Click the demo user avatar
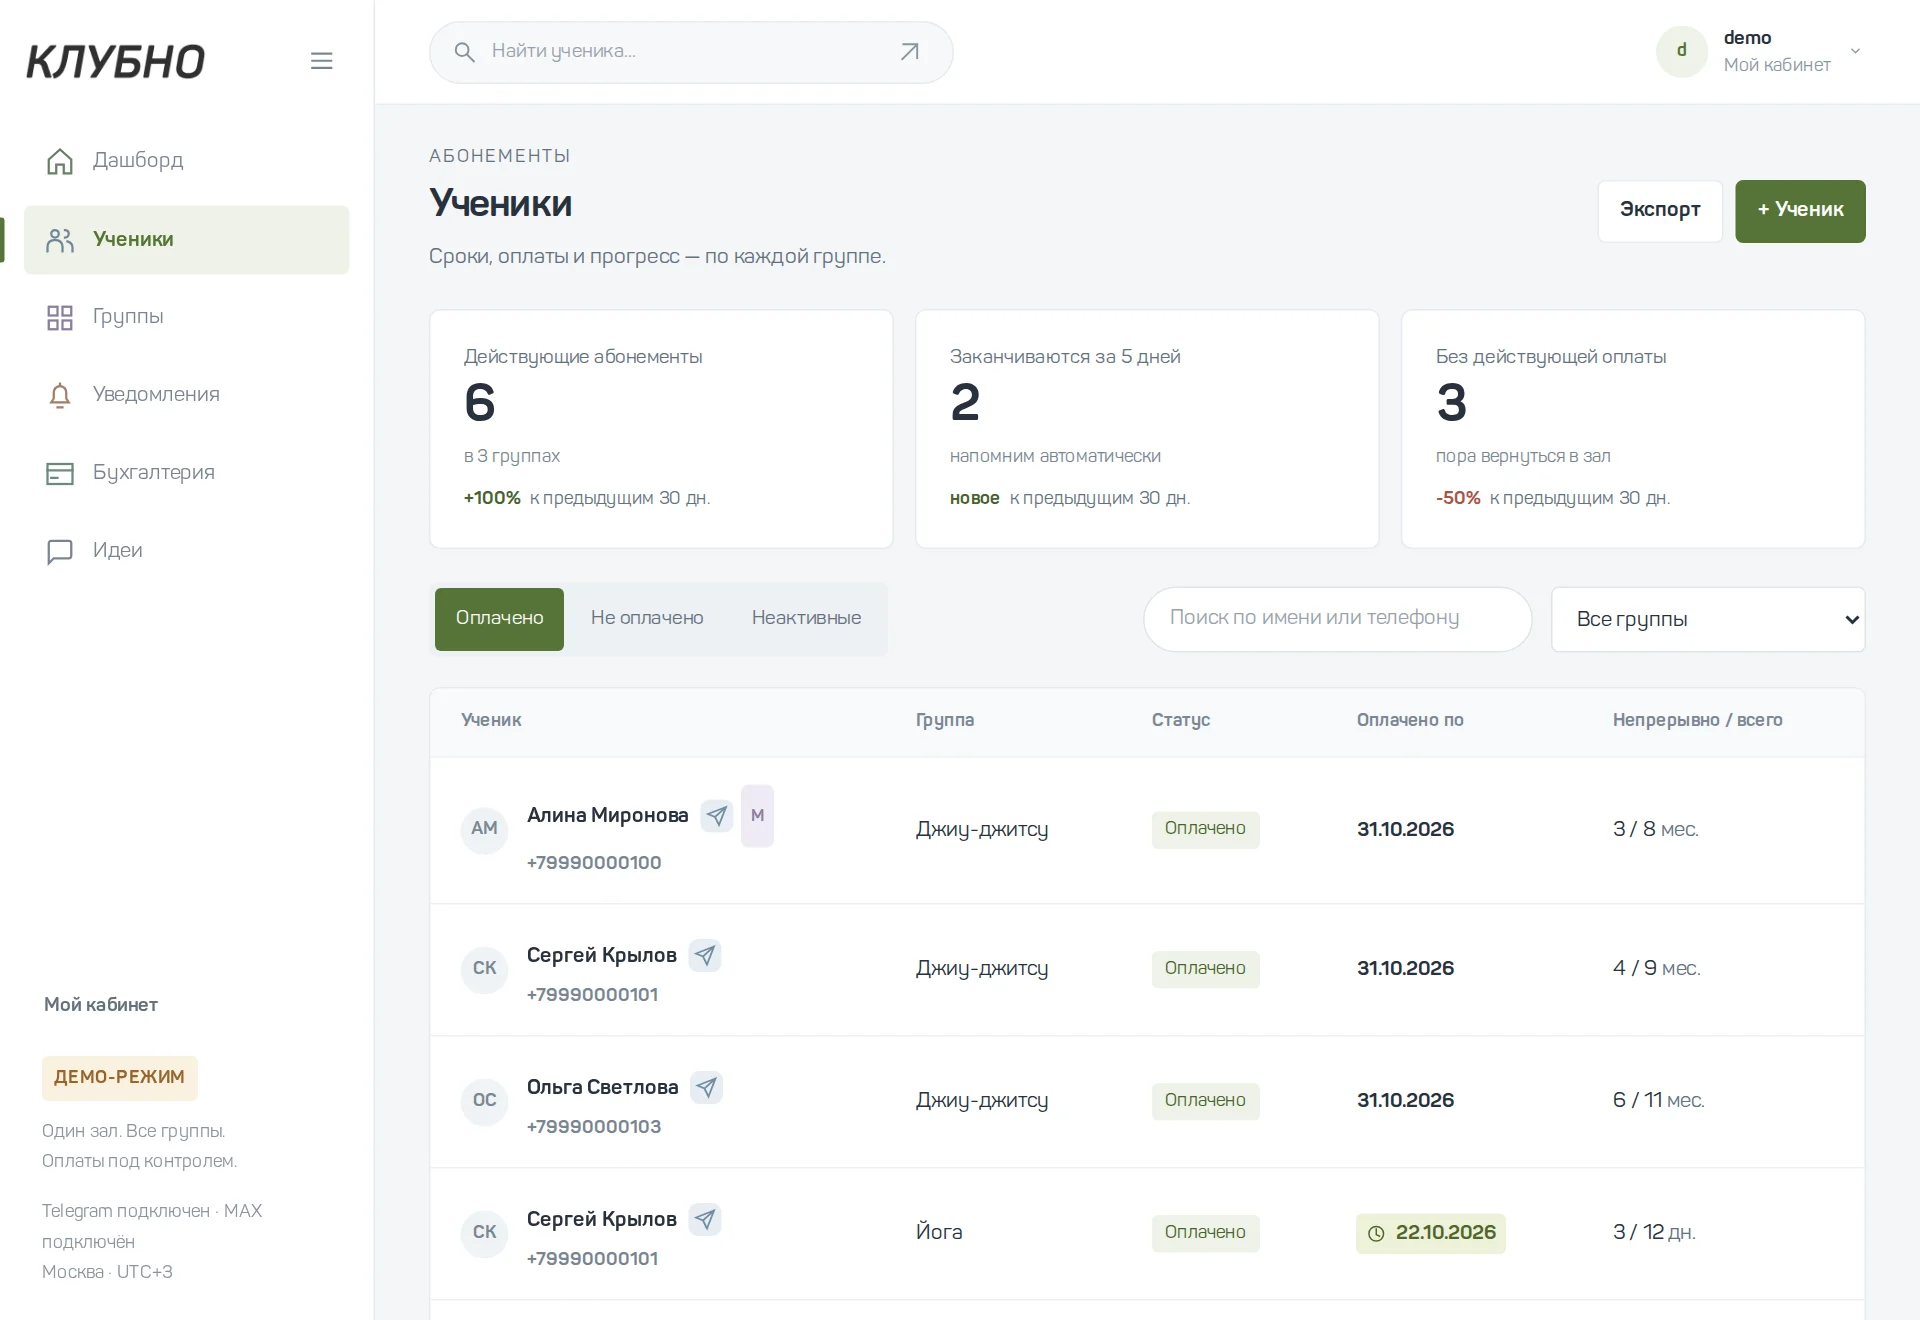 point(1682,51)
